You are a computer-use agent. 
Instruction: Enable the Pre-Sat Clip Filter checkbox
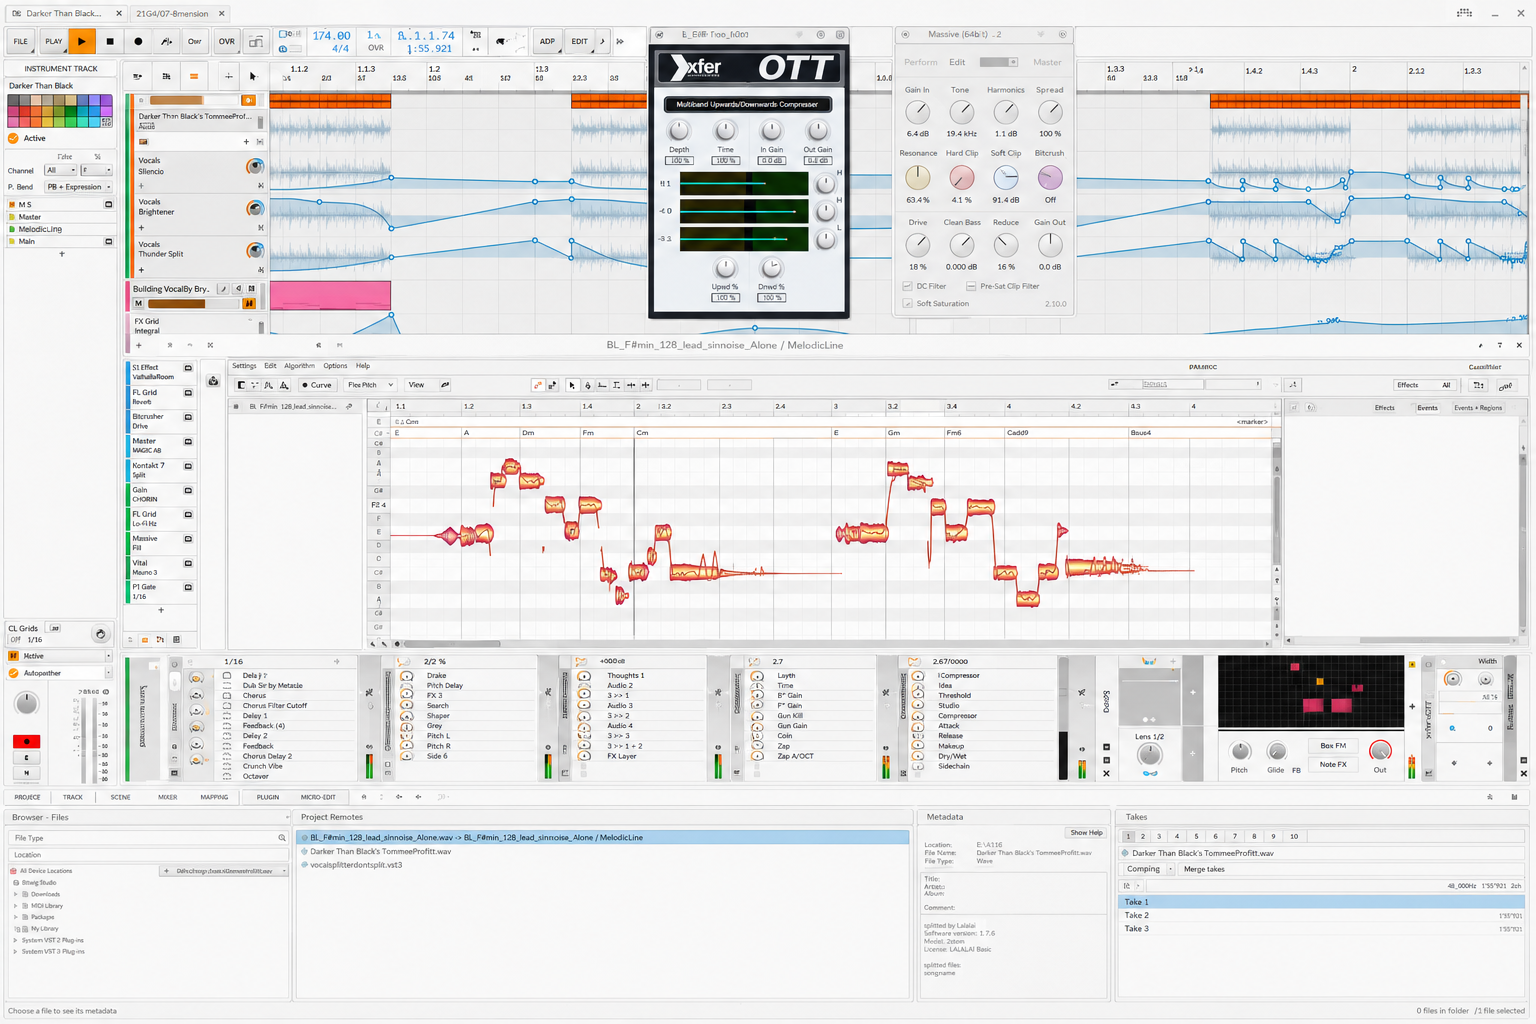[x=971, y=286]
